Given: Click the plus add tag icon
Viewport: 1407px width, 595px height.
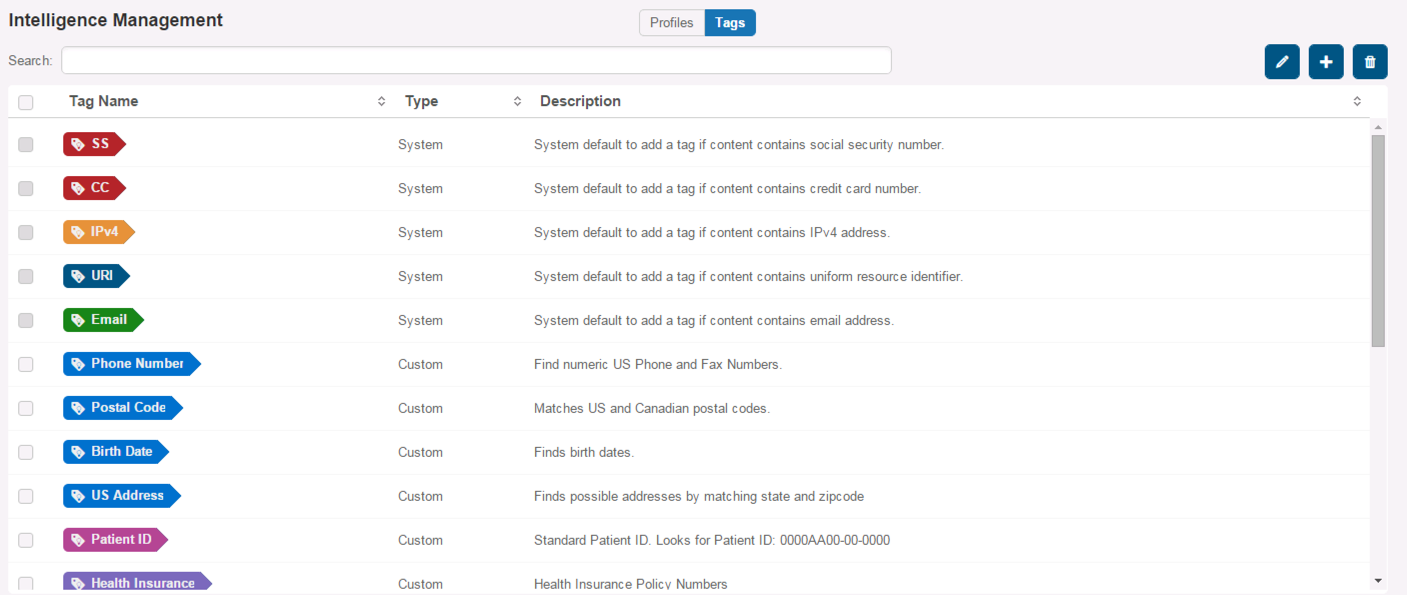Looking at the screenshot, I should point(1326,62).
